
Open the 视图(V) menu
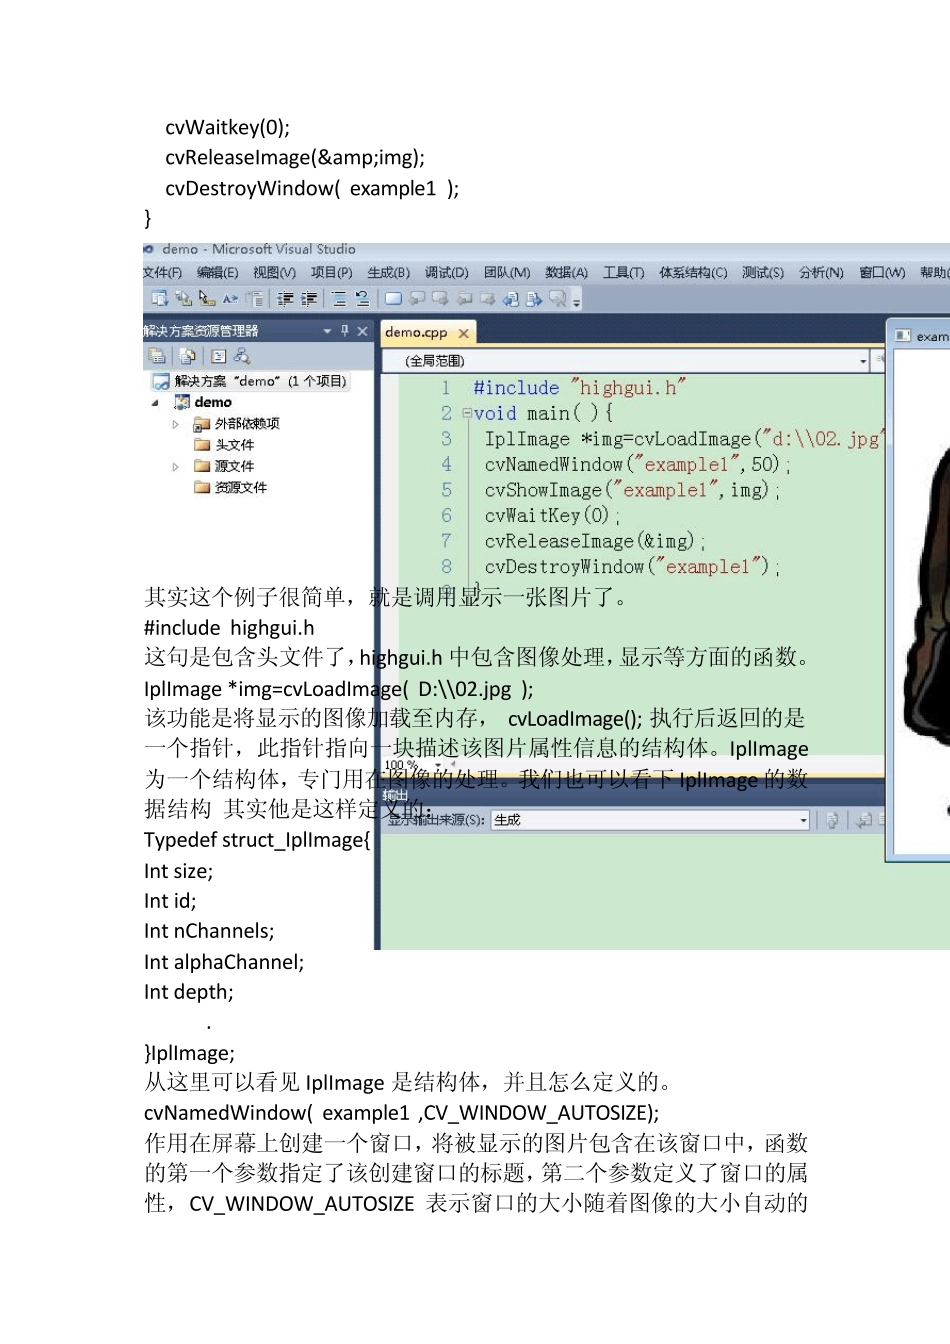(274, 272)
